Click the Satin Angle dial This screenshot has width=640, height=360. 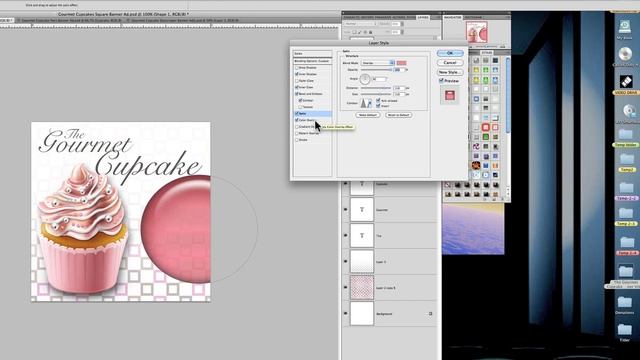click(x=365, y=79)
